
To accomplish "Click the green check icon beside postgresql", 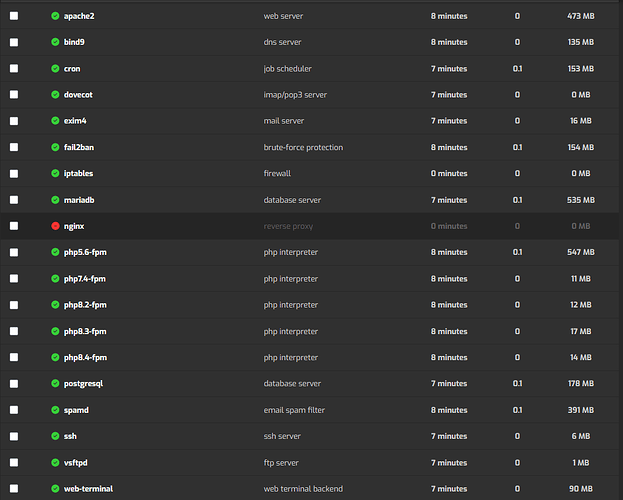I will coord(55,383).
